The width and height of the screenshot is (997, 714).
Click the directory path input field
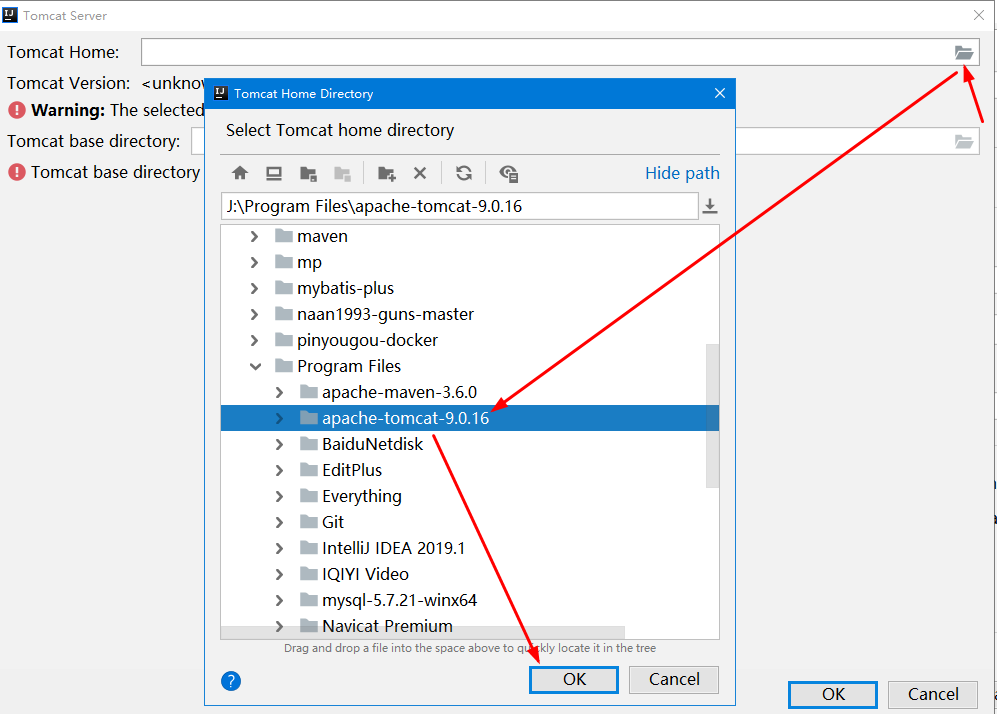point(460,206)
